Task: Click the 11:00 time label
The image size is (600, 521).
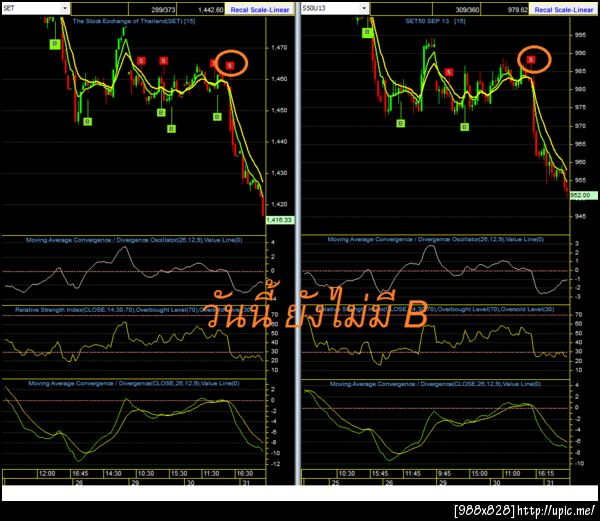Action: (x=512, y=474)
